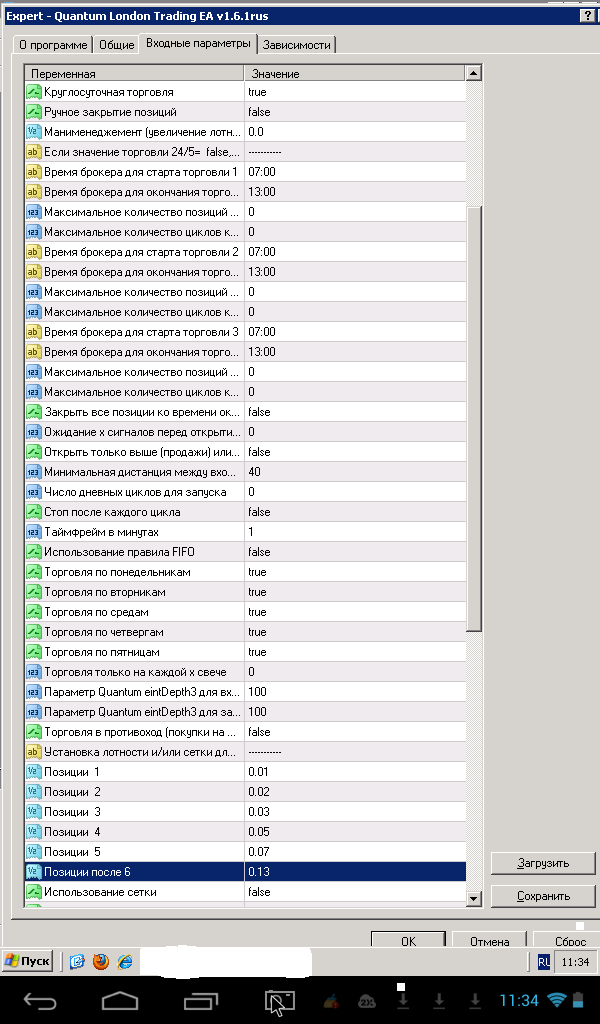Click the string icon for Время брокера для старта торговли 1

click(34, 172)
